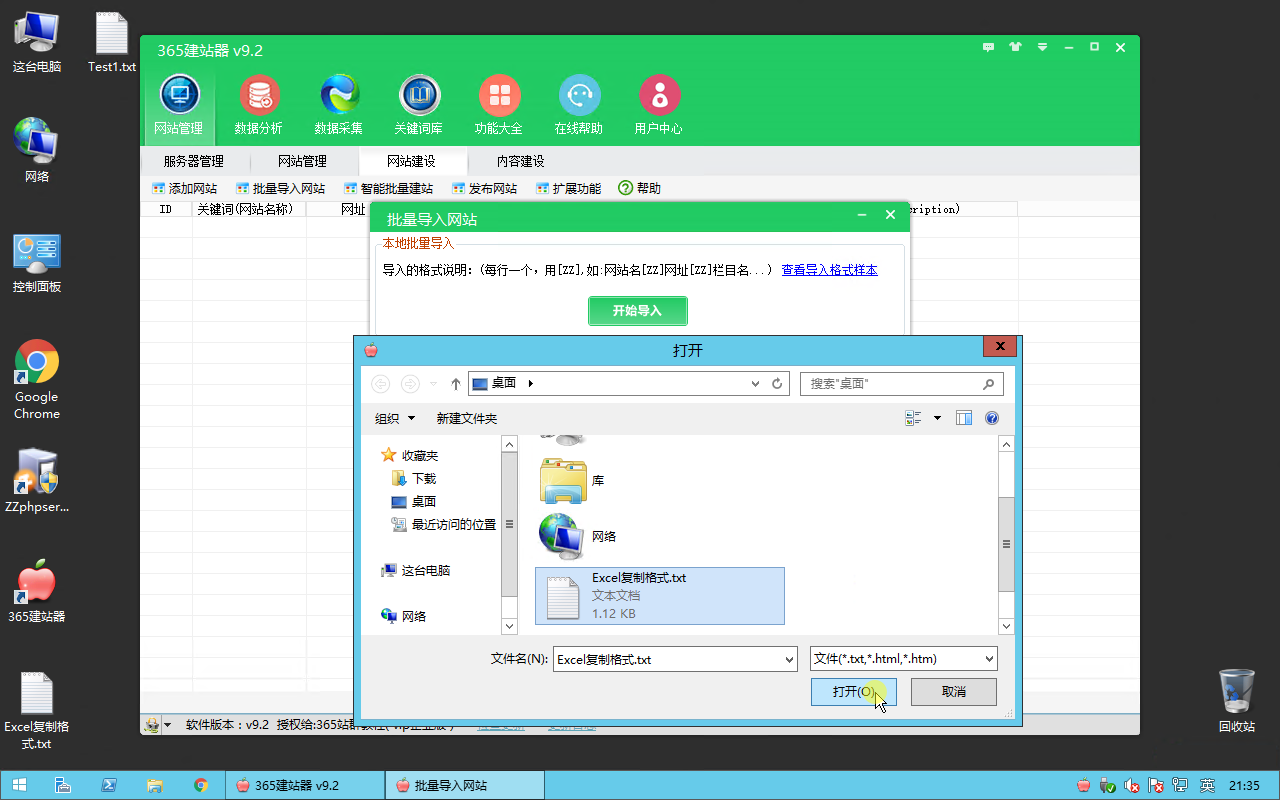
Task: Open the 关键词库 module
Action: coord(419,105)
